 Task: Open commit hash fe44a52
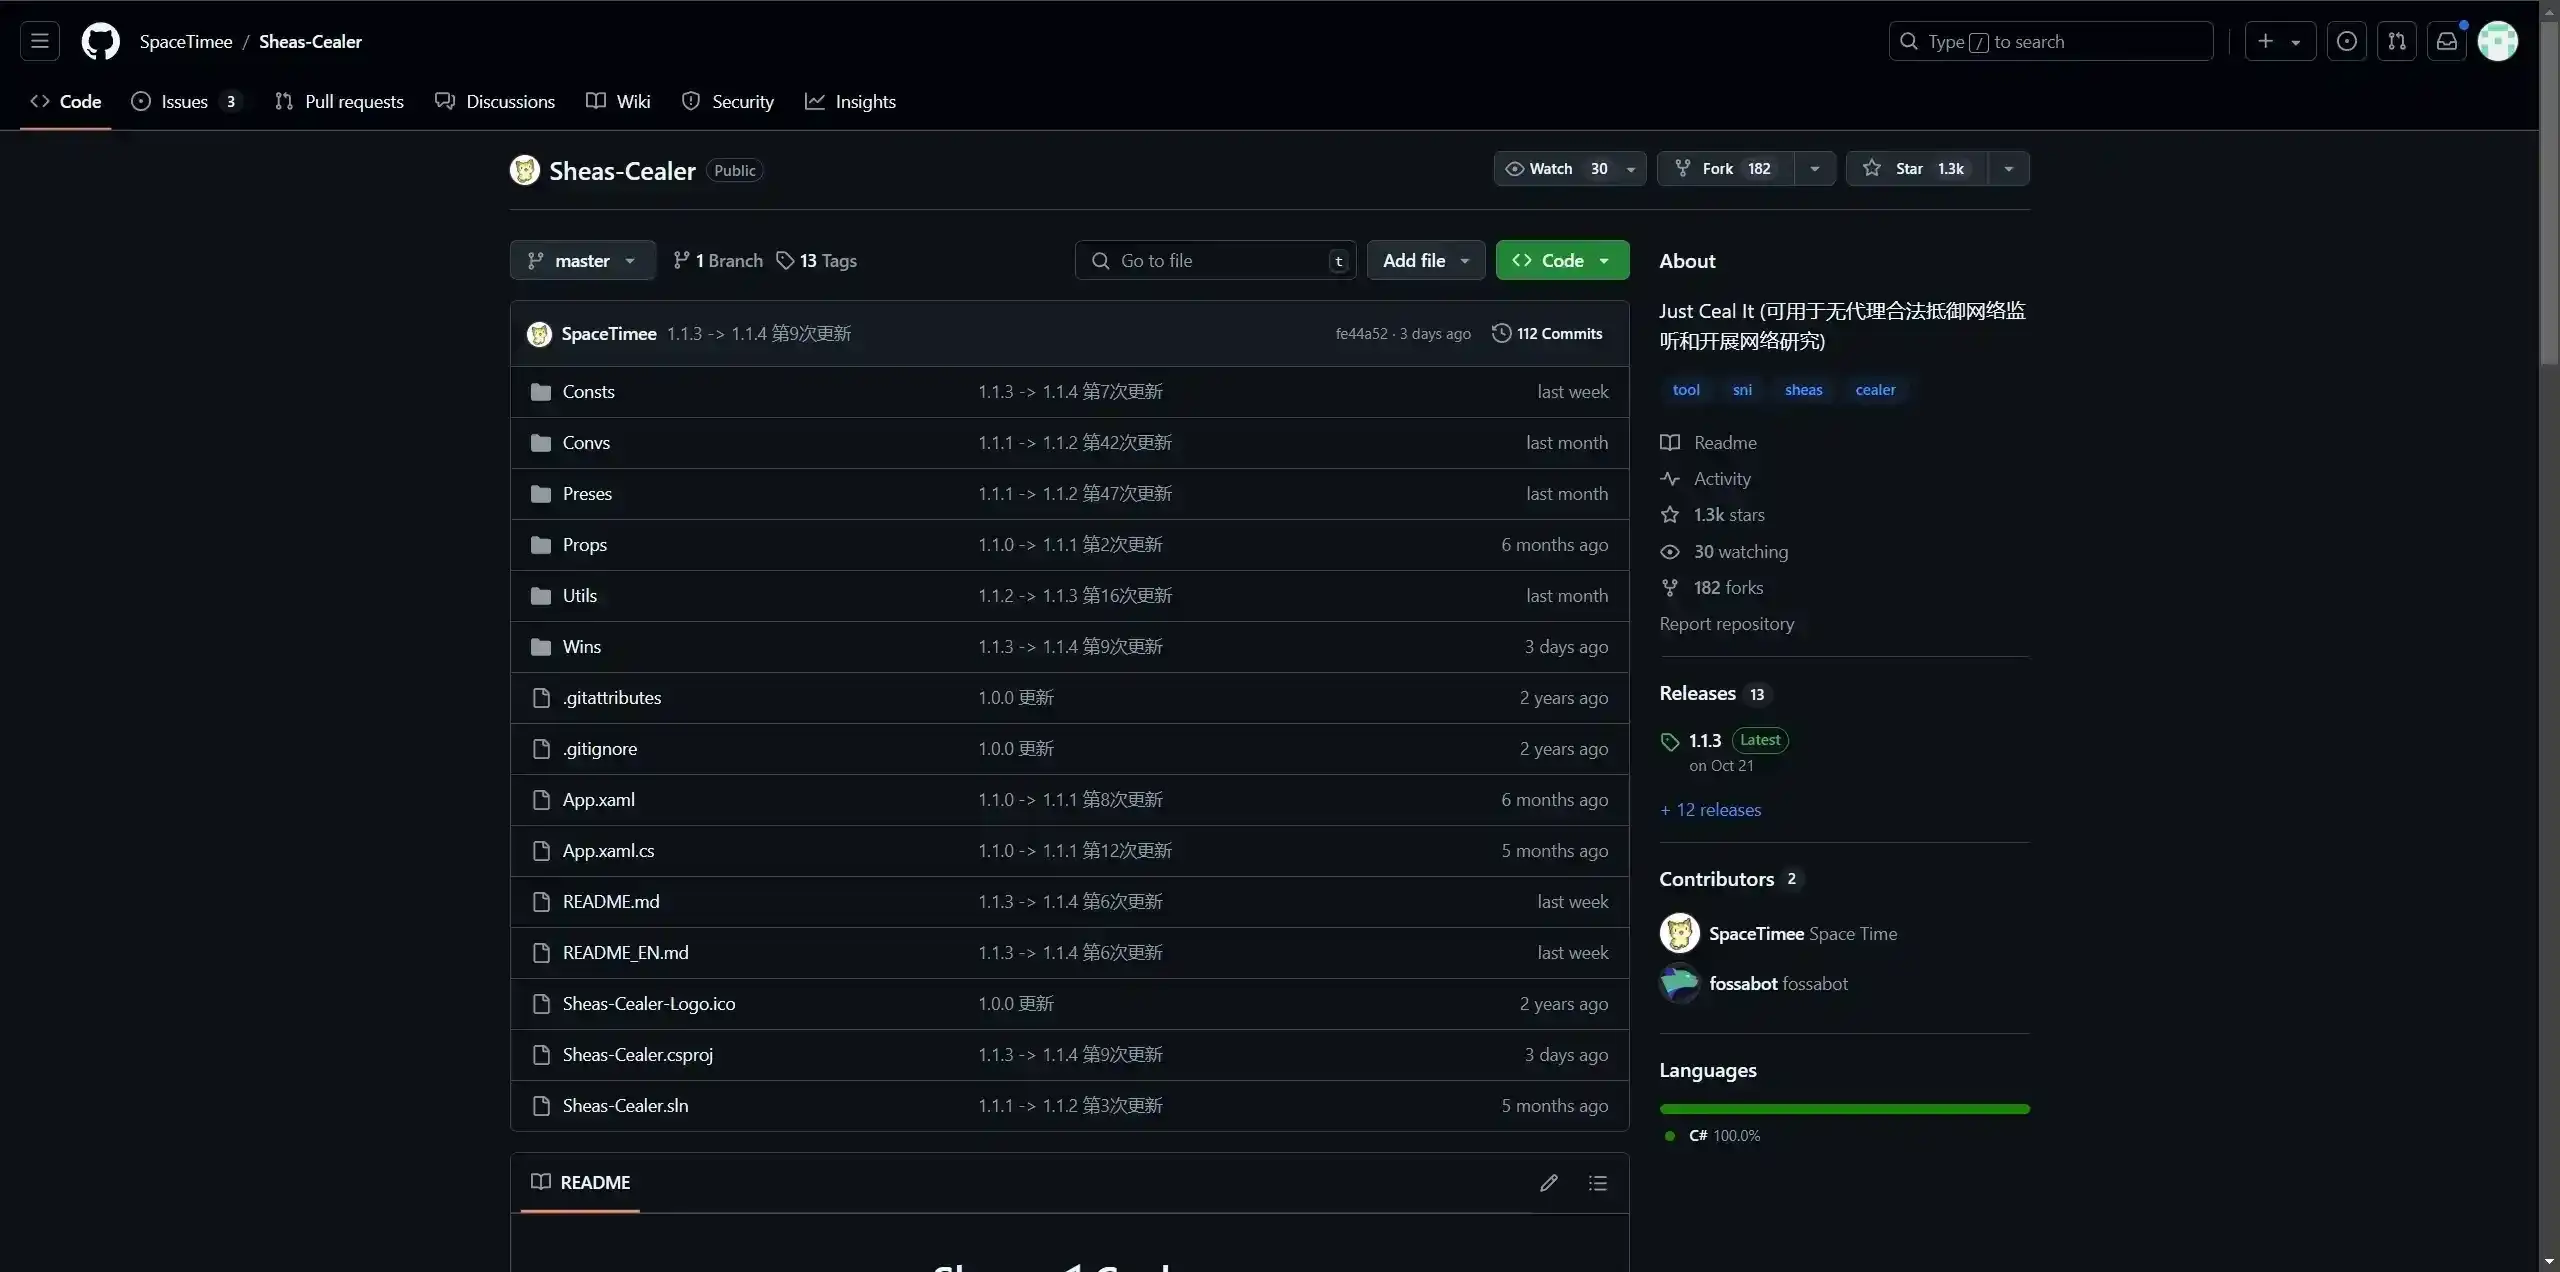coord(1361,333)
